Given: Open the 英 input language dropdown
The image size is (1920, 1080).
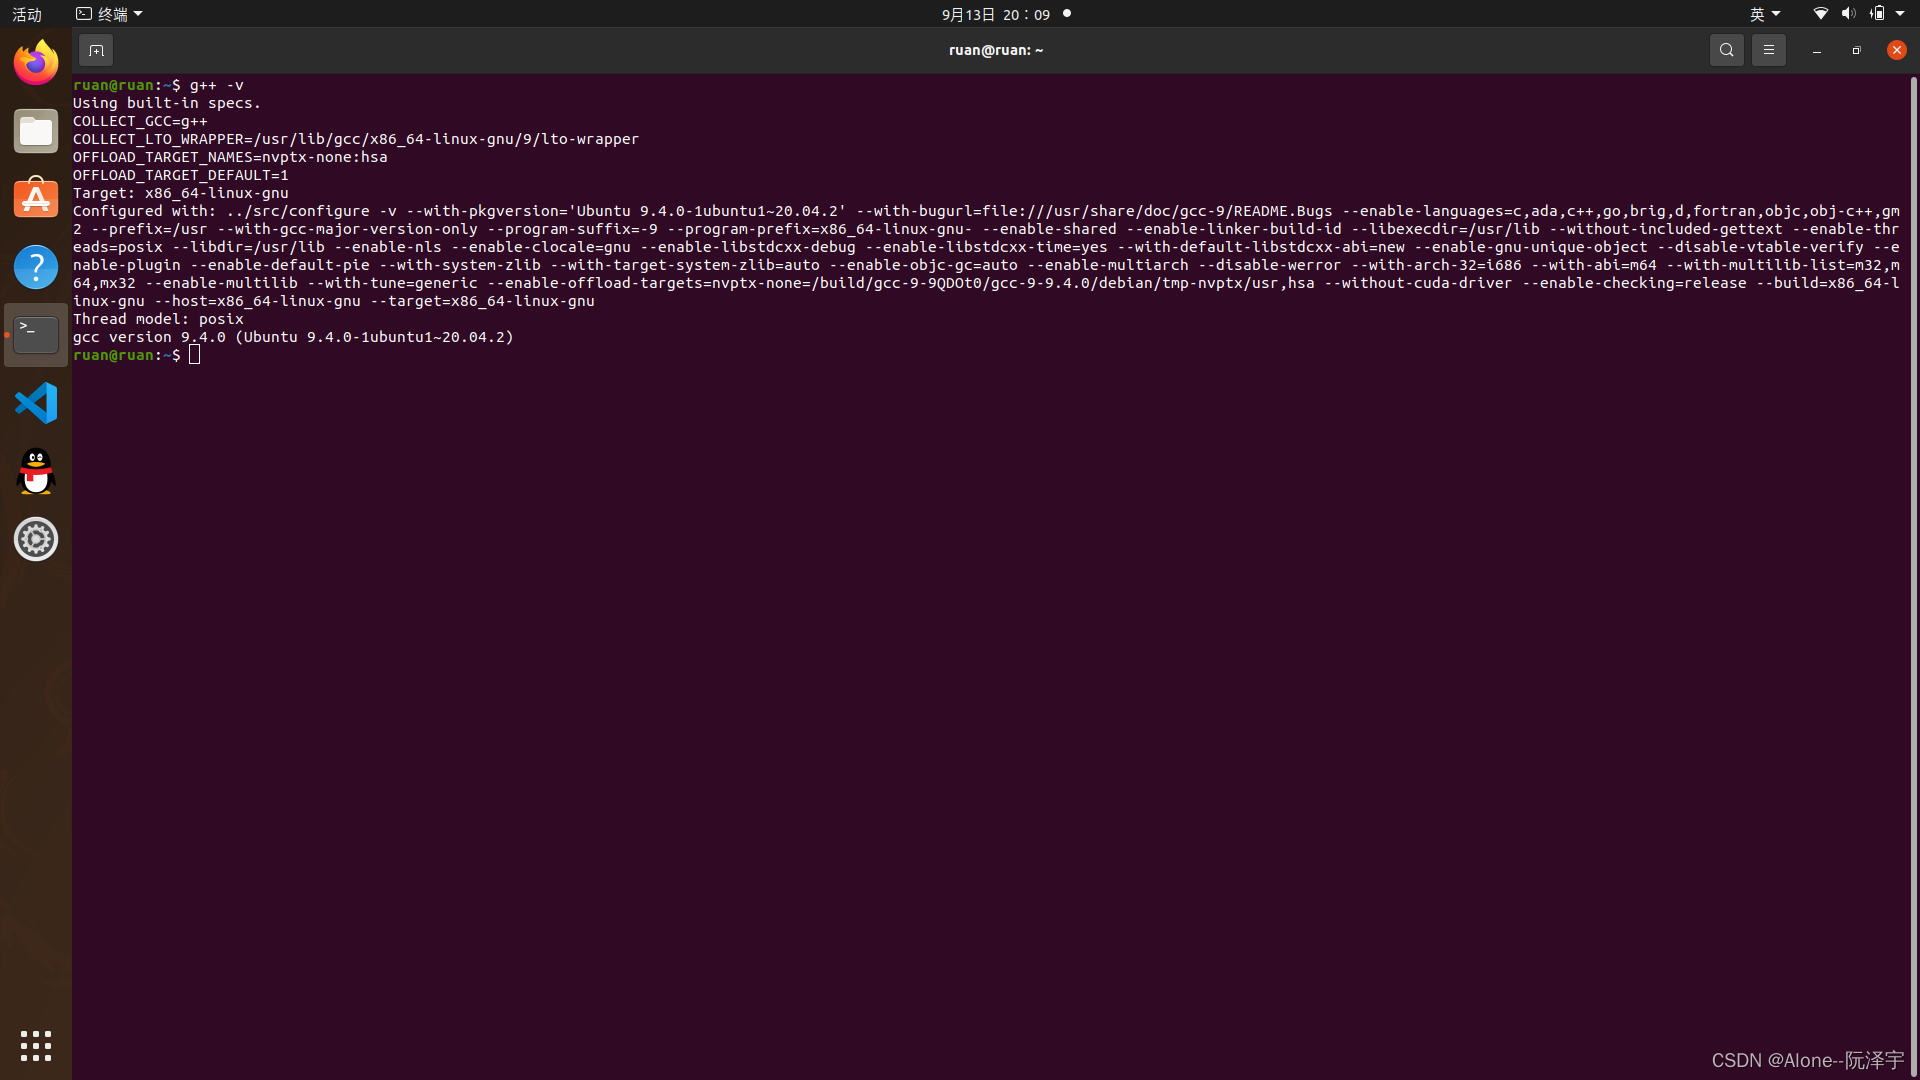Looking at the screenshot, I should pyautogui.click(x=1763, y=13).
